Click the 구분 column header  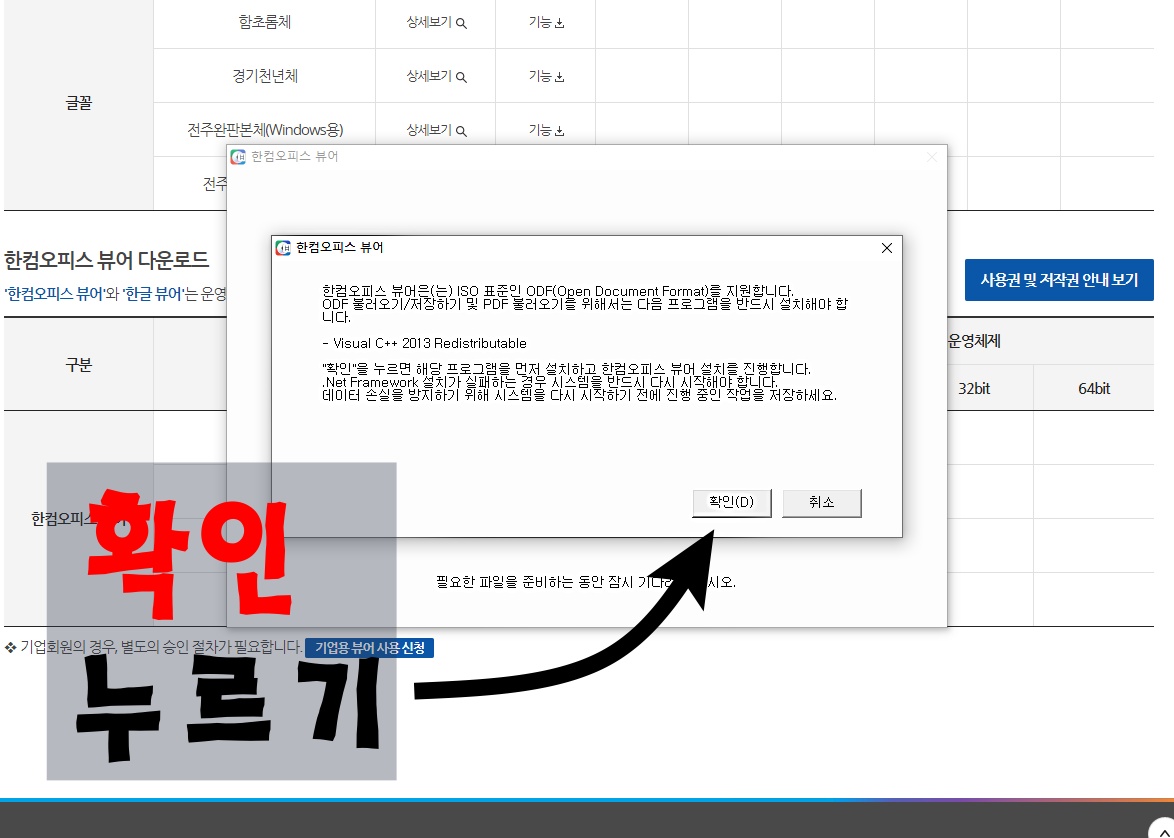click(79, 365)
